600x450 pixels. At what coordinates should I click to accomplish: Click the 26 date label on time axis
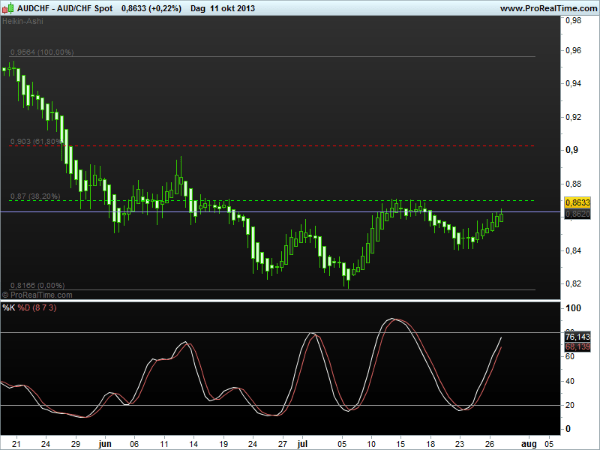click(489, 444)
